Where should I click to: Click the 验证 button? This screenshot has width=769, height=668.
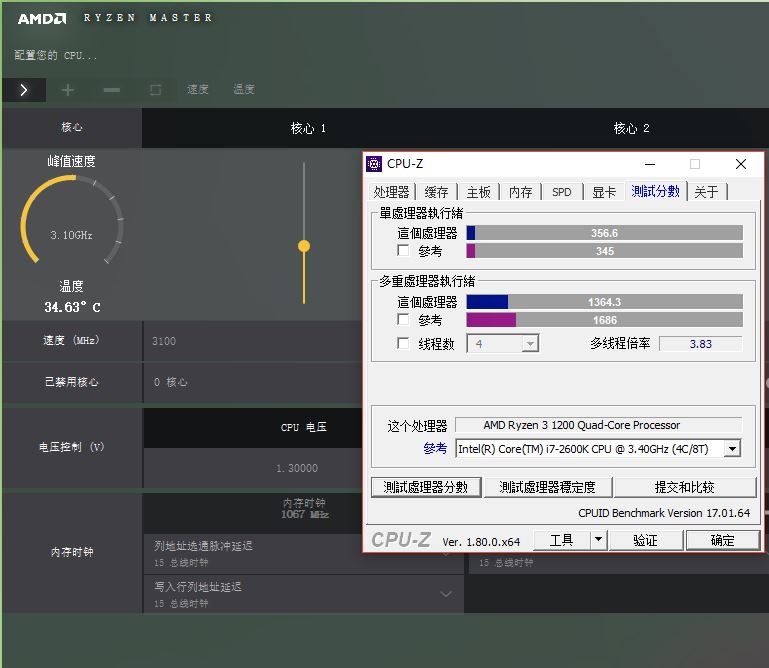point(645,540)
